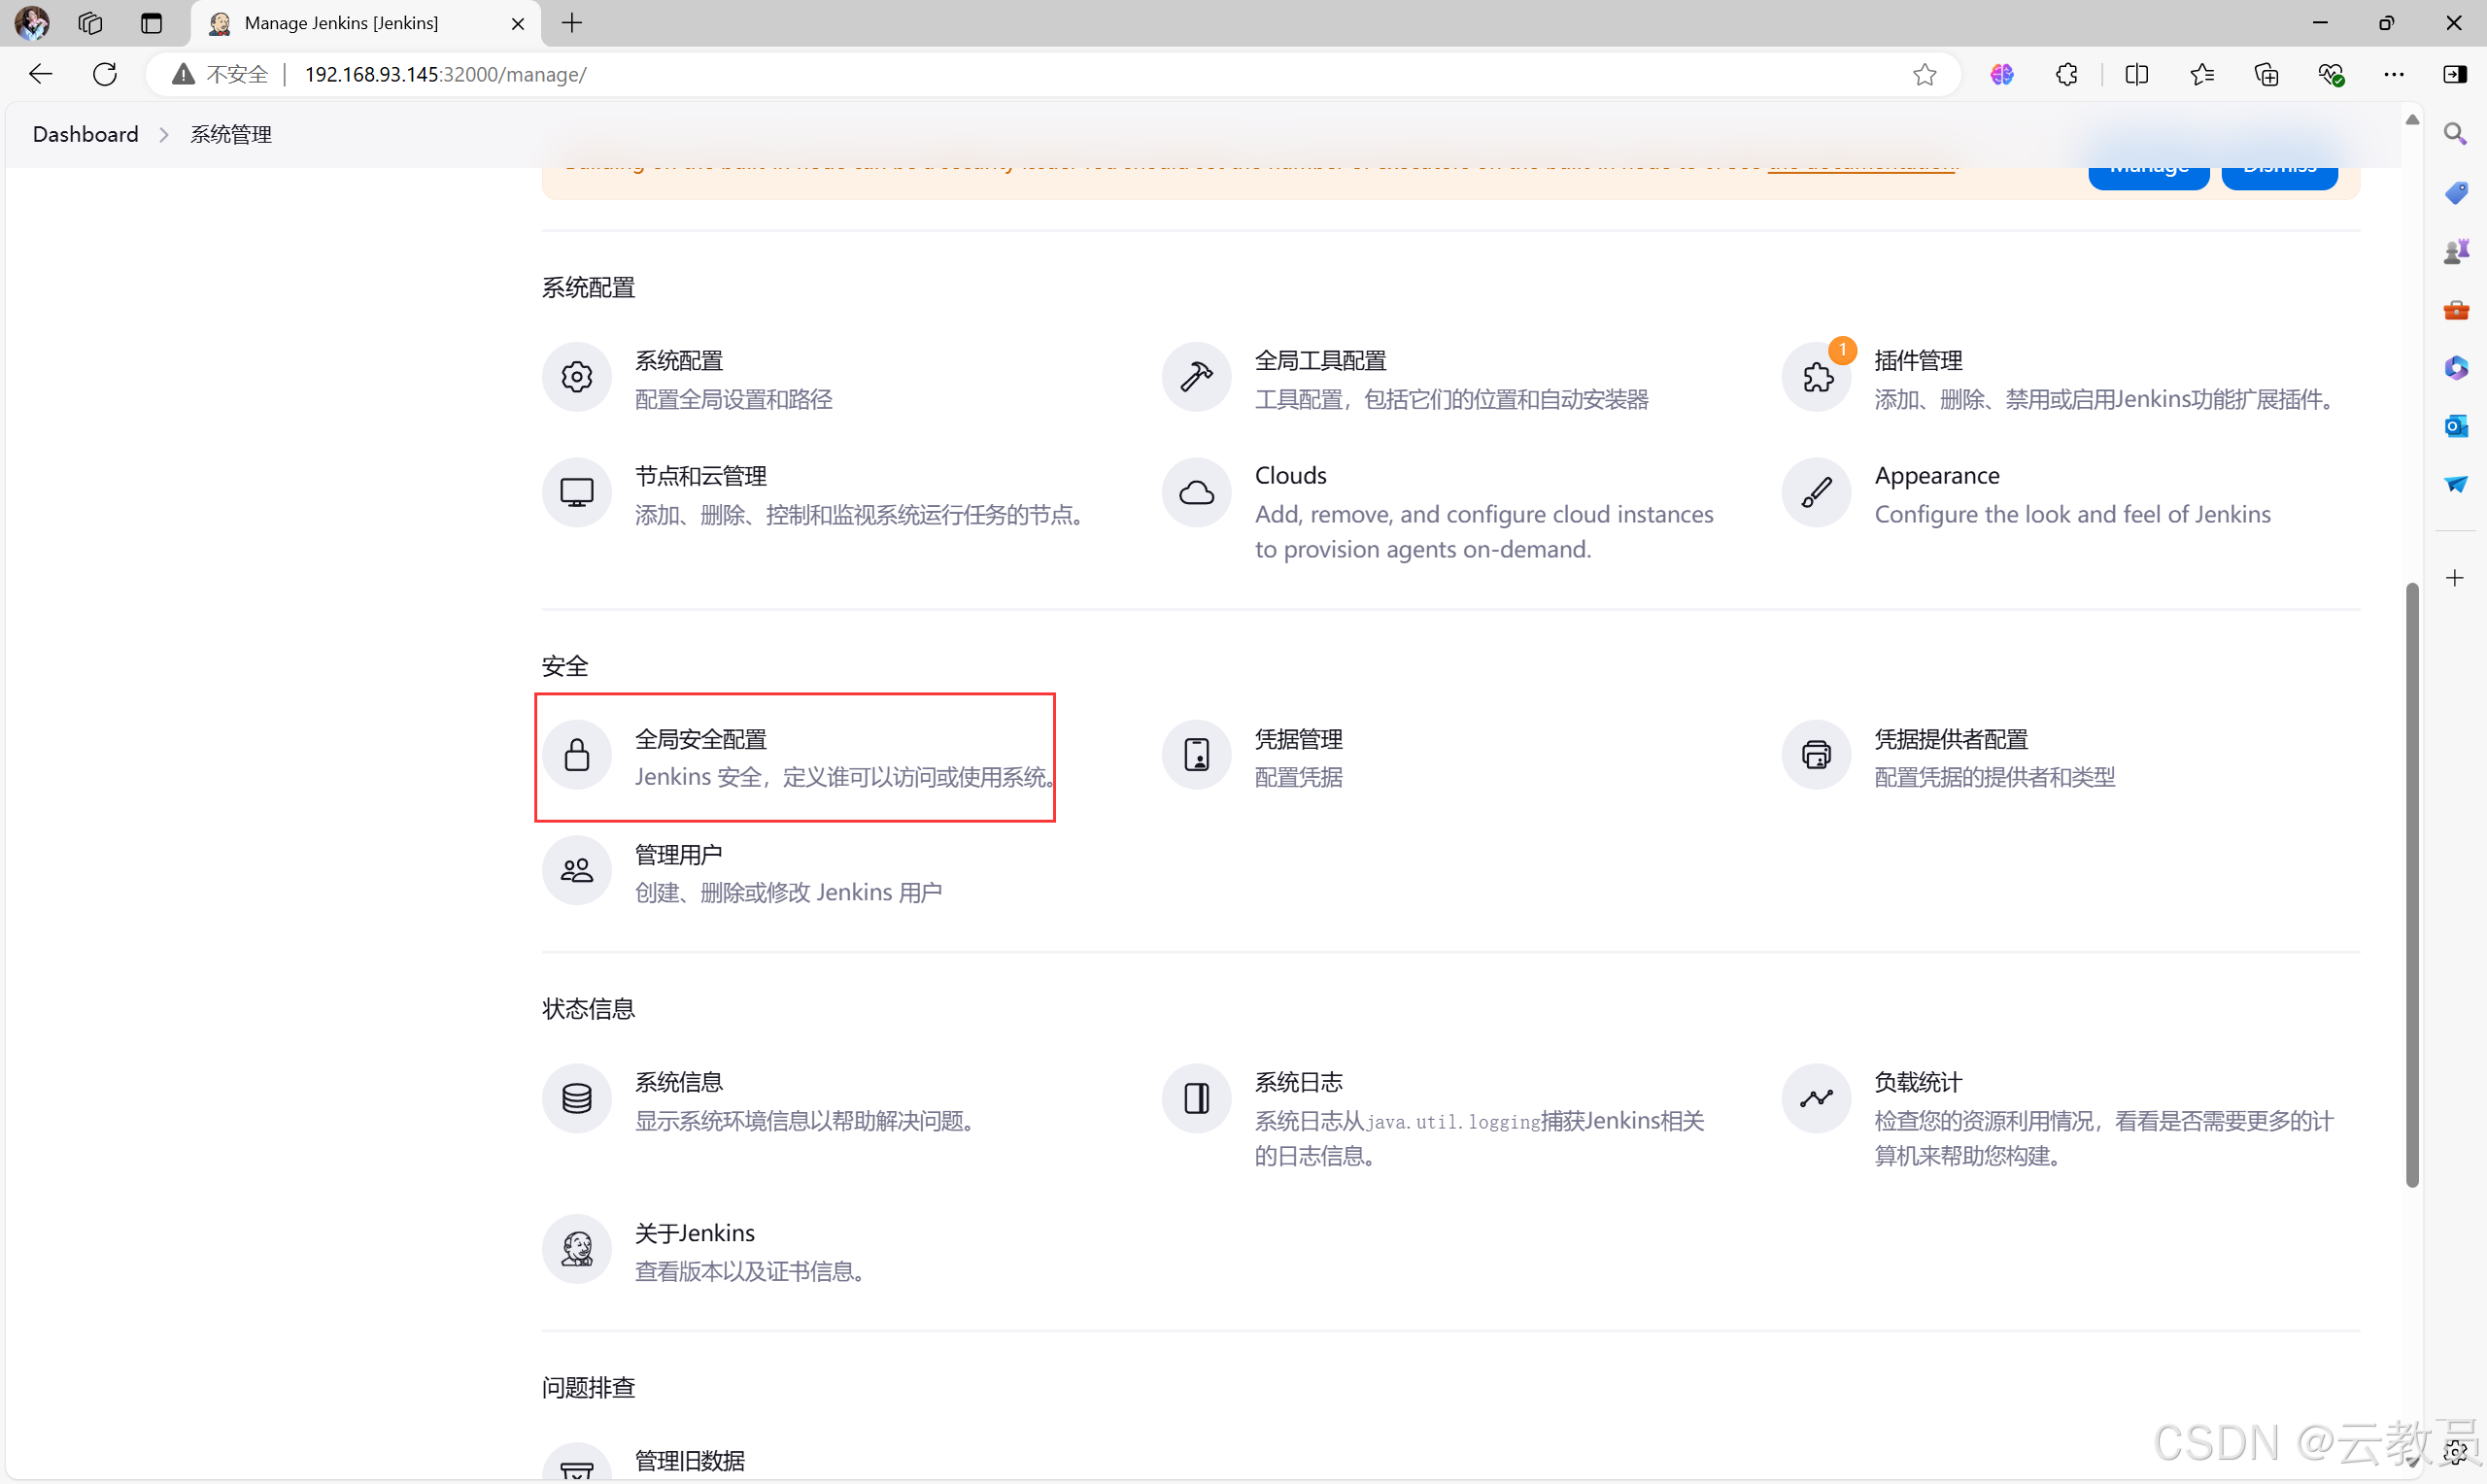This screenshot has width=2487, height=1484.
Task: Open 凭据提供者配置 icon
Action: click(1816, 755)
